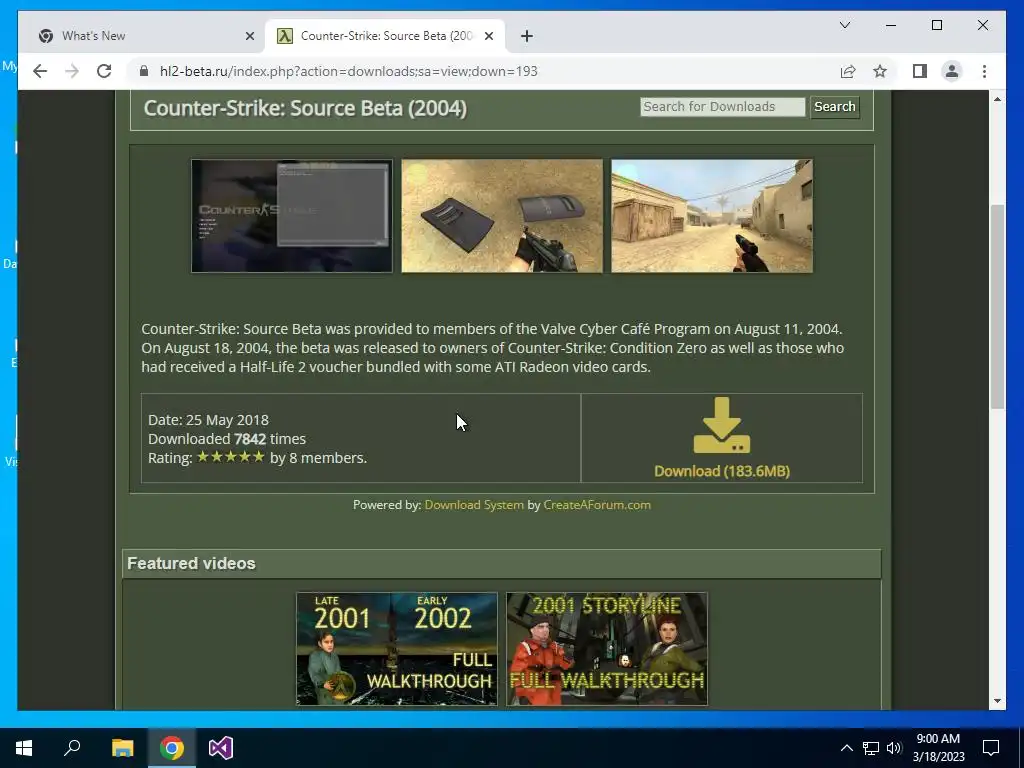Screen dimensions: 1024x768
Task: Click the Search button
Action: (x=835, y=106)
